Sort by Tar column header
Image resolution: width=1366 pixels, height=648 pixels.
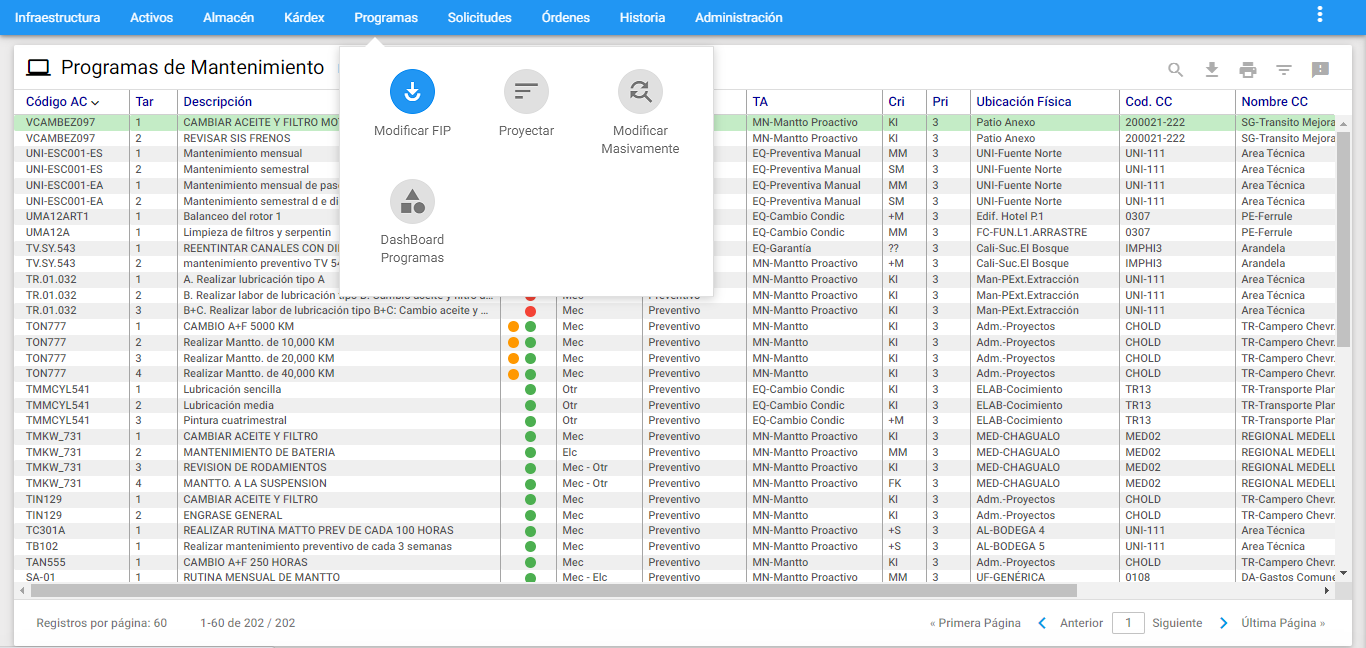[x=145, y=102]
